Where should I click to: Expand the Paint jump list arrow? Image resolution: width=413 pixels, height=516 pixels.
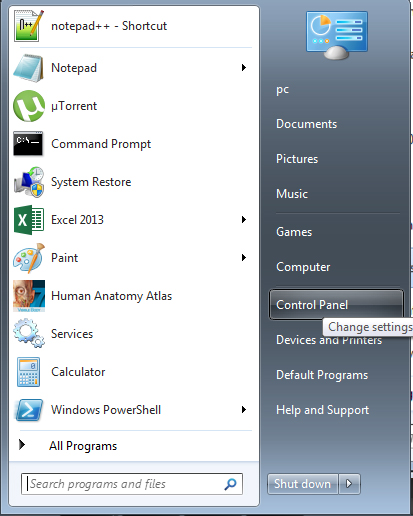244,257
